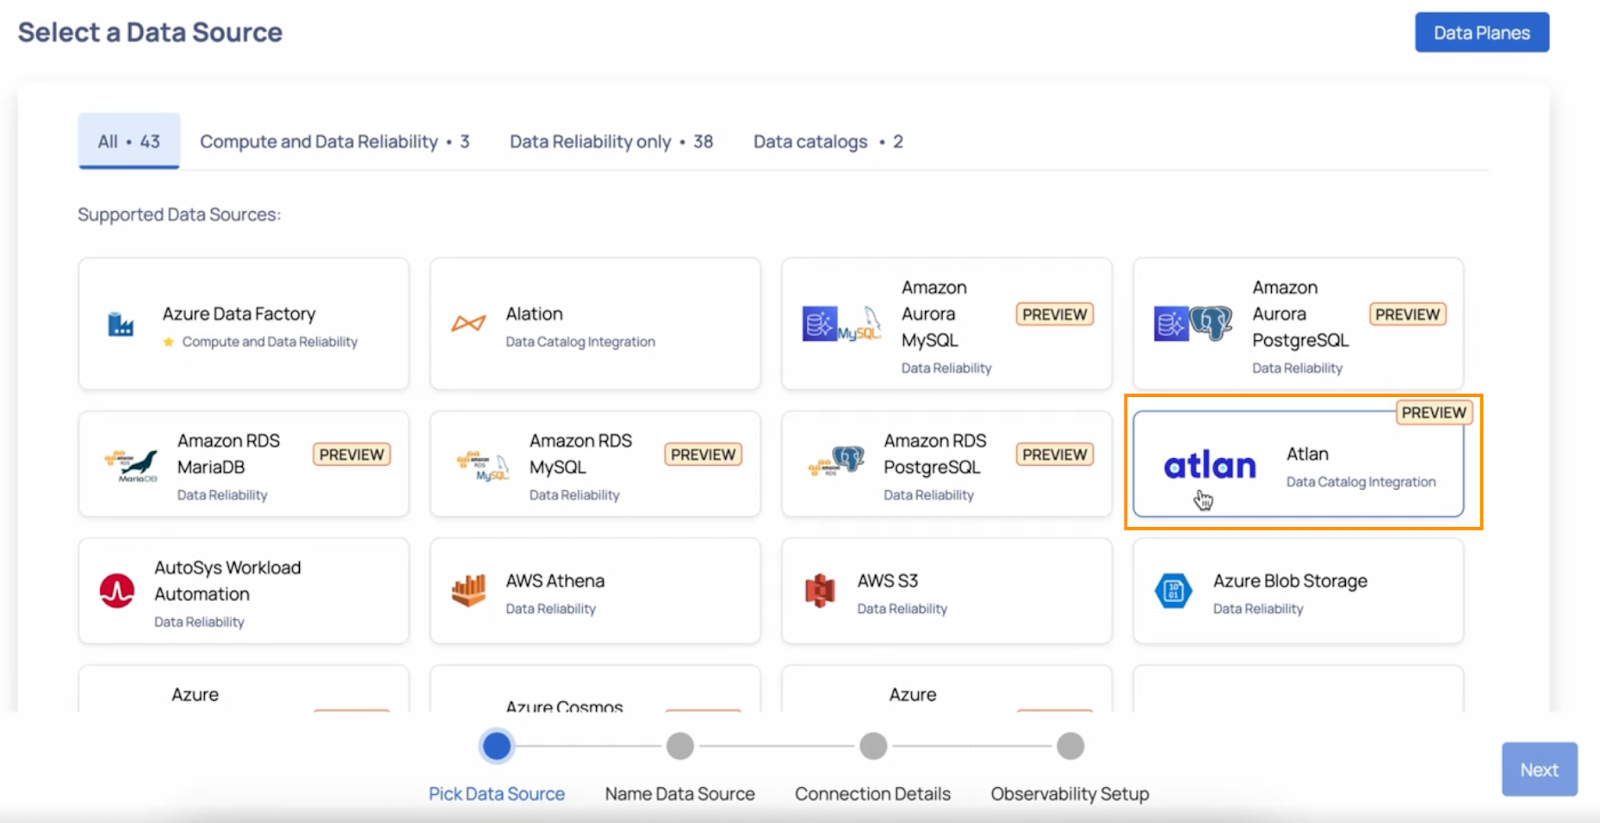The width and height of the screenshot is (1600, 823).
Task: Click PREVIEW badge on Amazon RDS MariaDB
Action: coord(351,455)
